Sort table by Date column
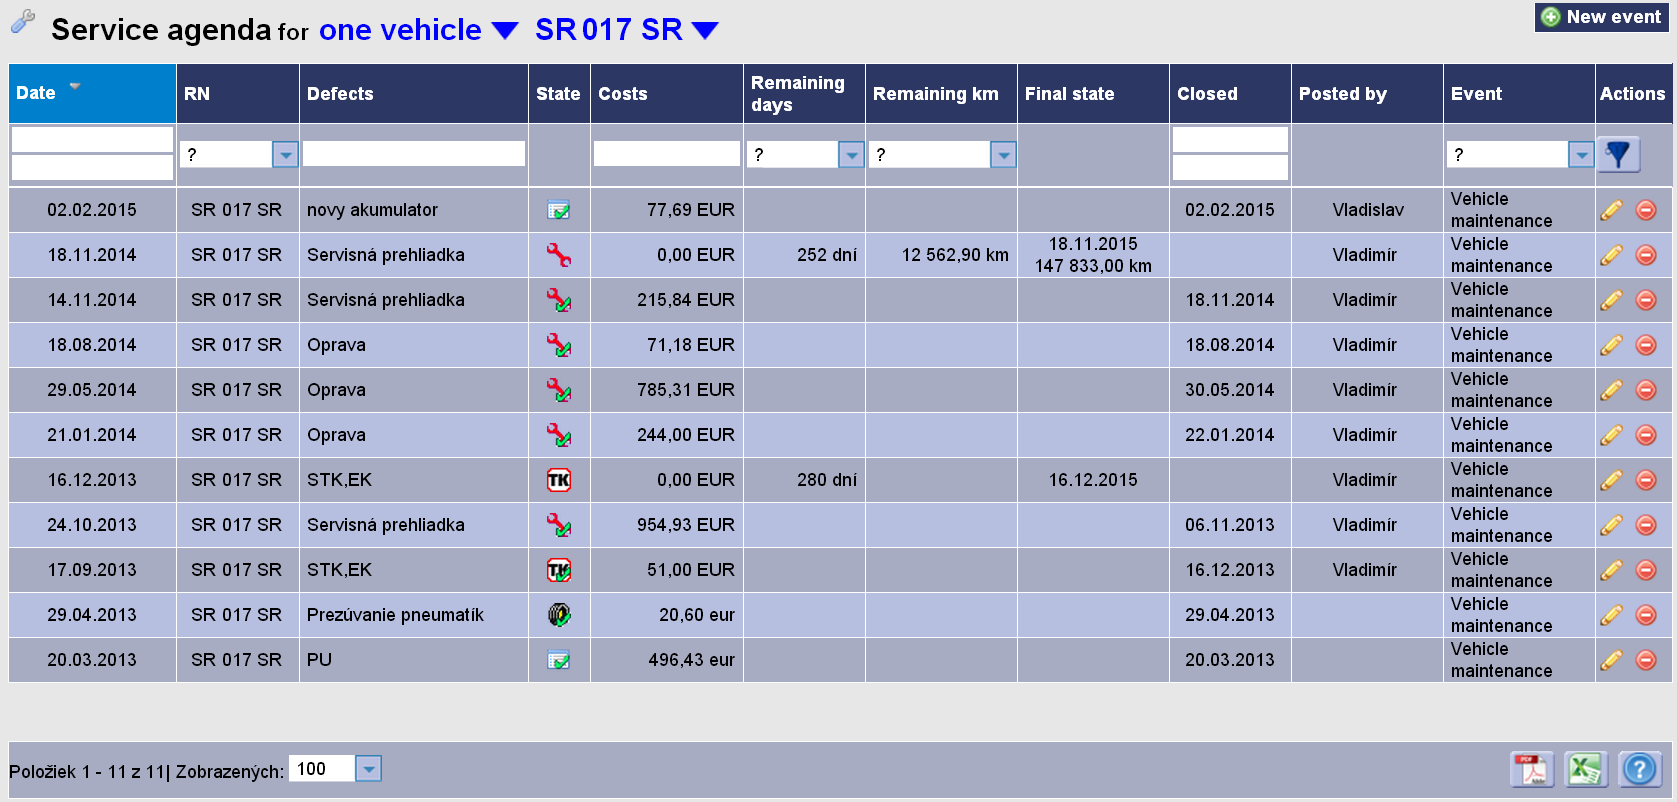1677x802 pixels. point(92,93)
